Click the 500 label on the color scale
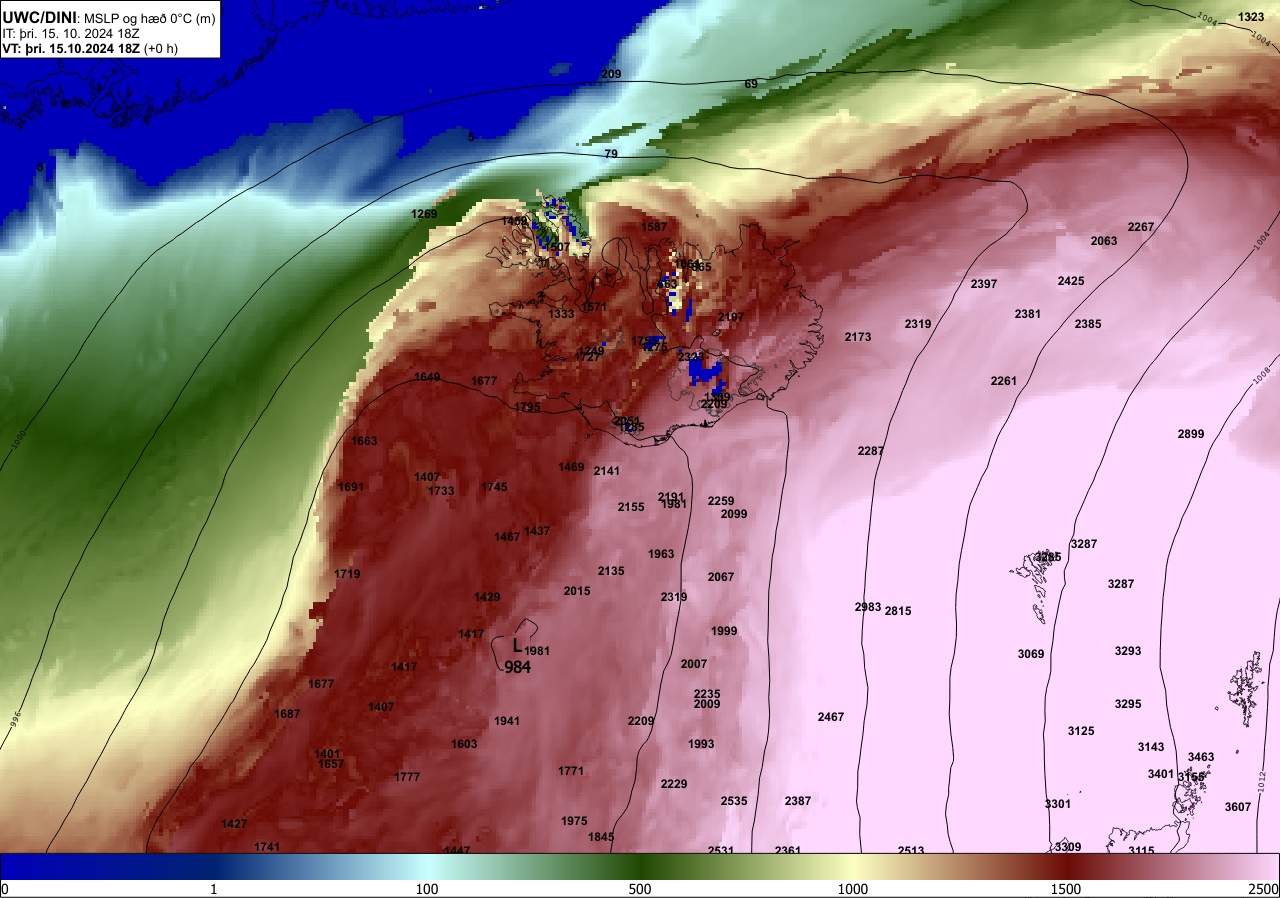Image resolution: width=1280 pixels, height=898 pixels. [x=640, y=889]
